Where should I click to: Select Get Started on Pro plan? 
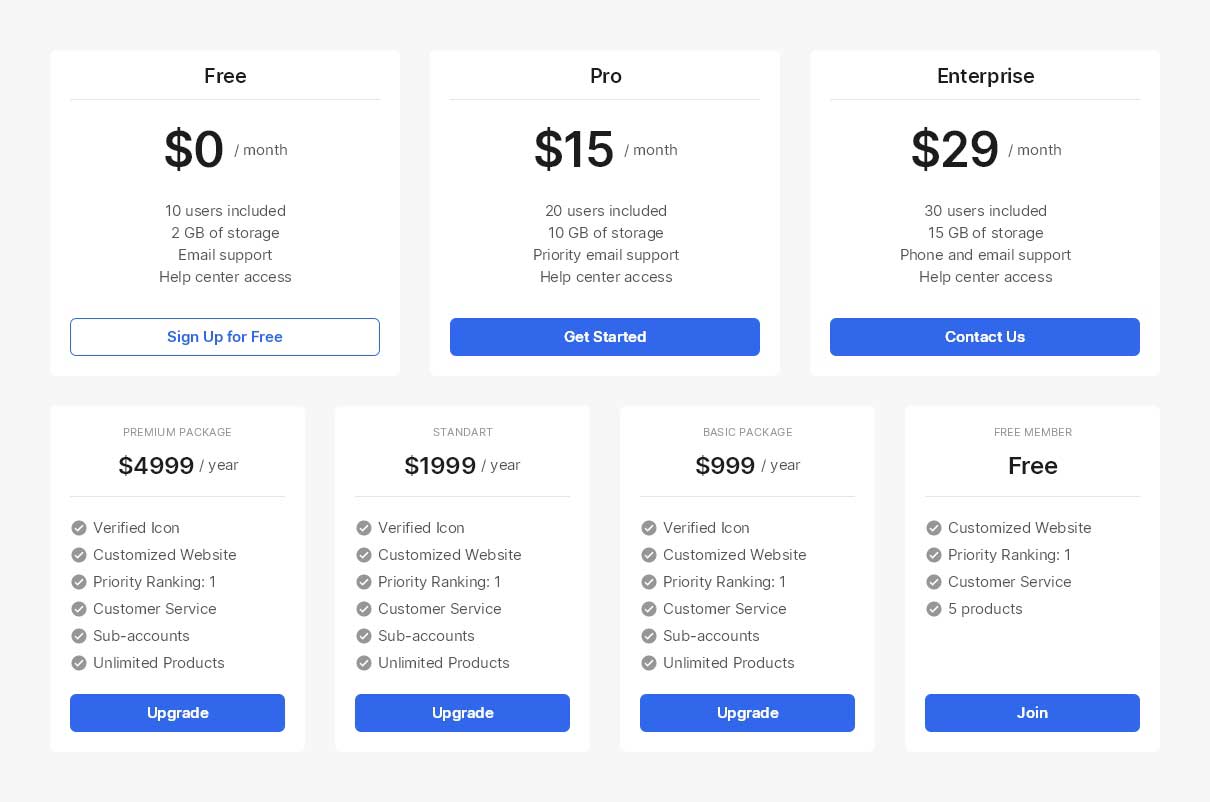pyautogui.click(x=605, y=337)
